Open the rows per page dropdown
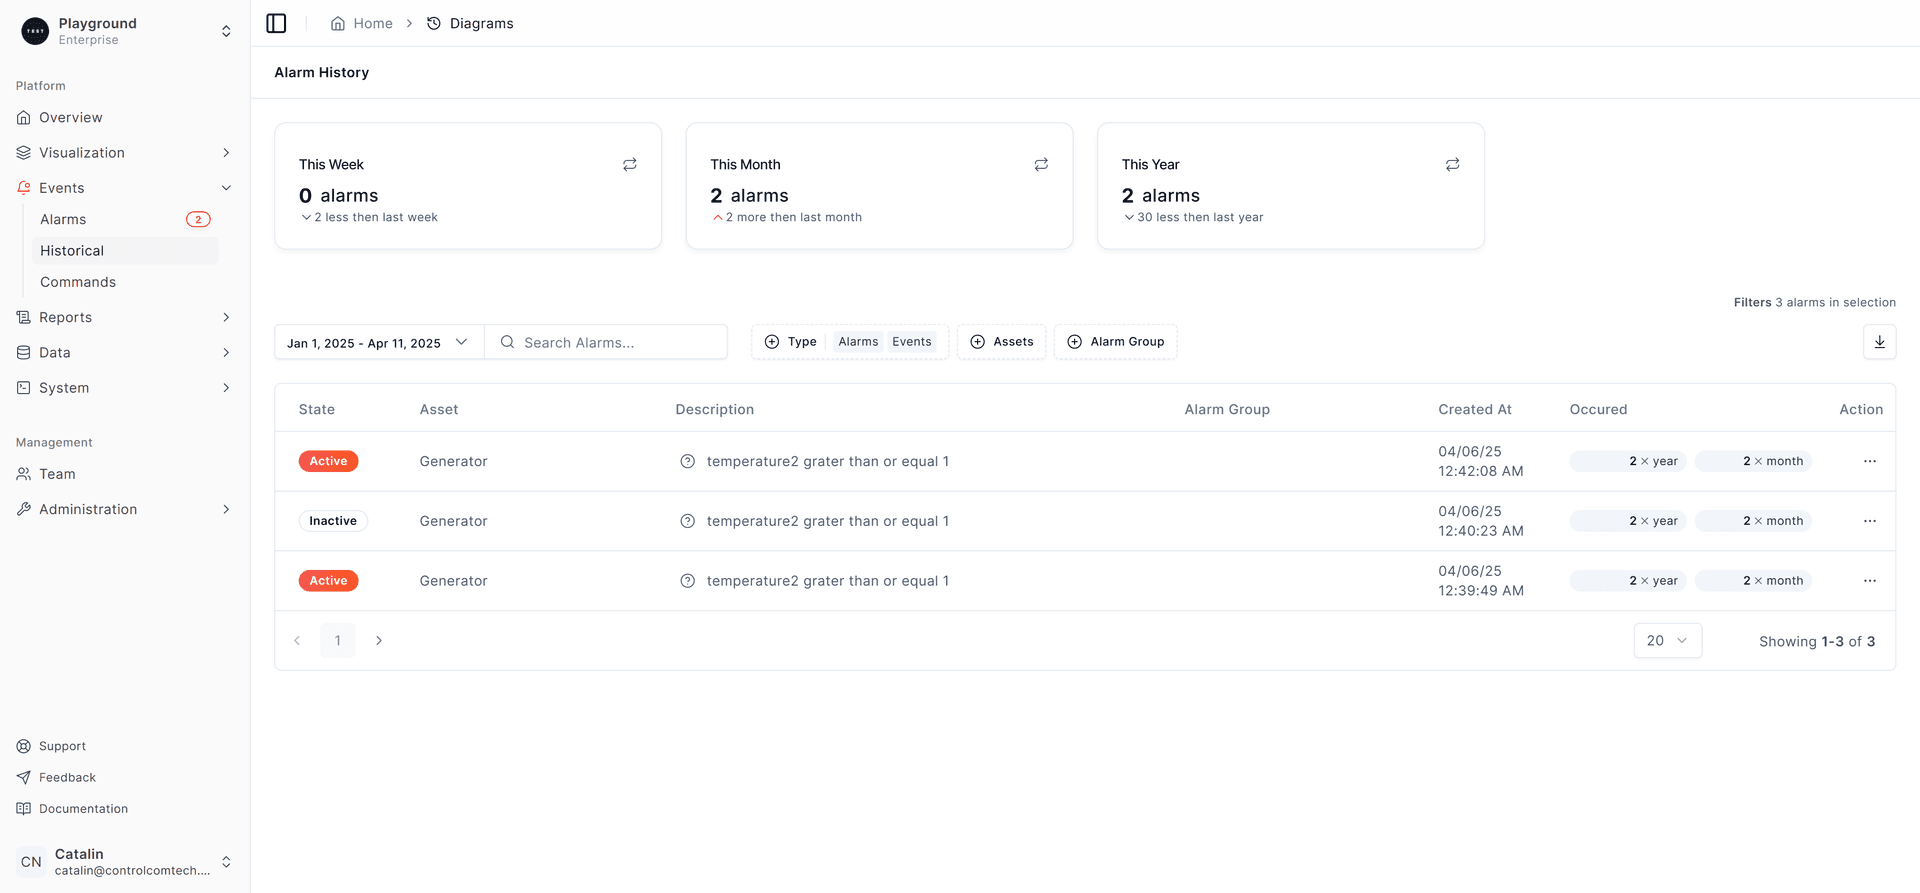The width and height of the screenshot is (1920, 893). [1667, 641]
